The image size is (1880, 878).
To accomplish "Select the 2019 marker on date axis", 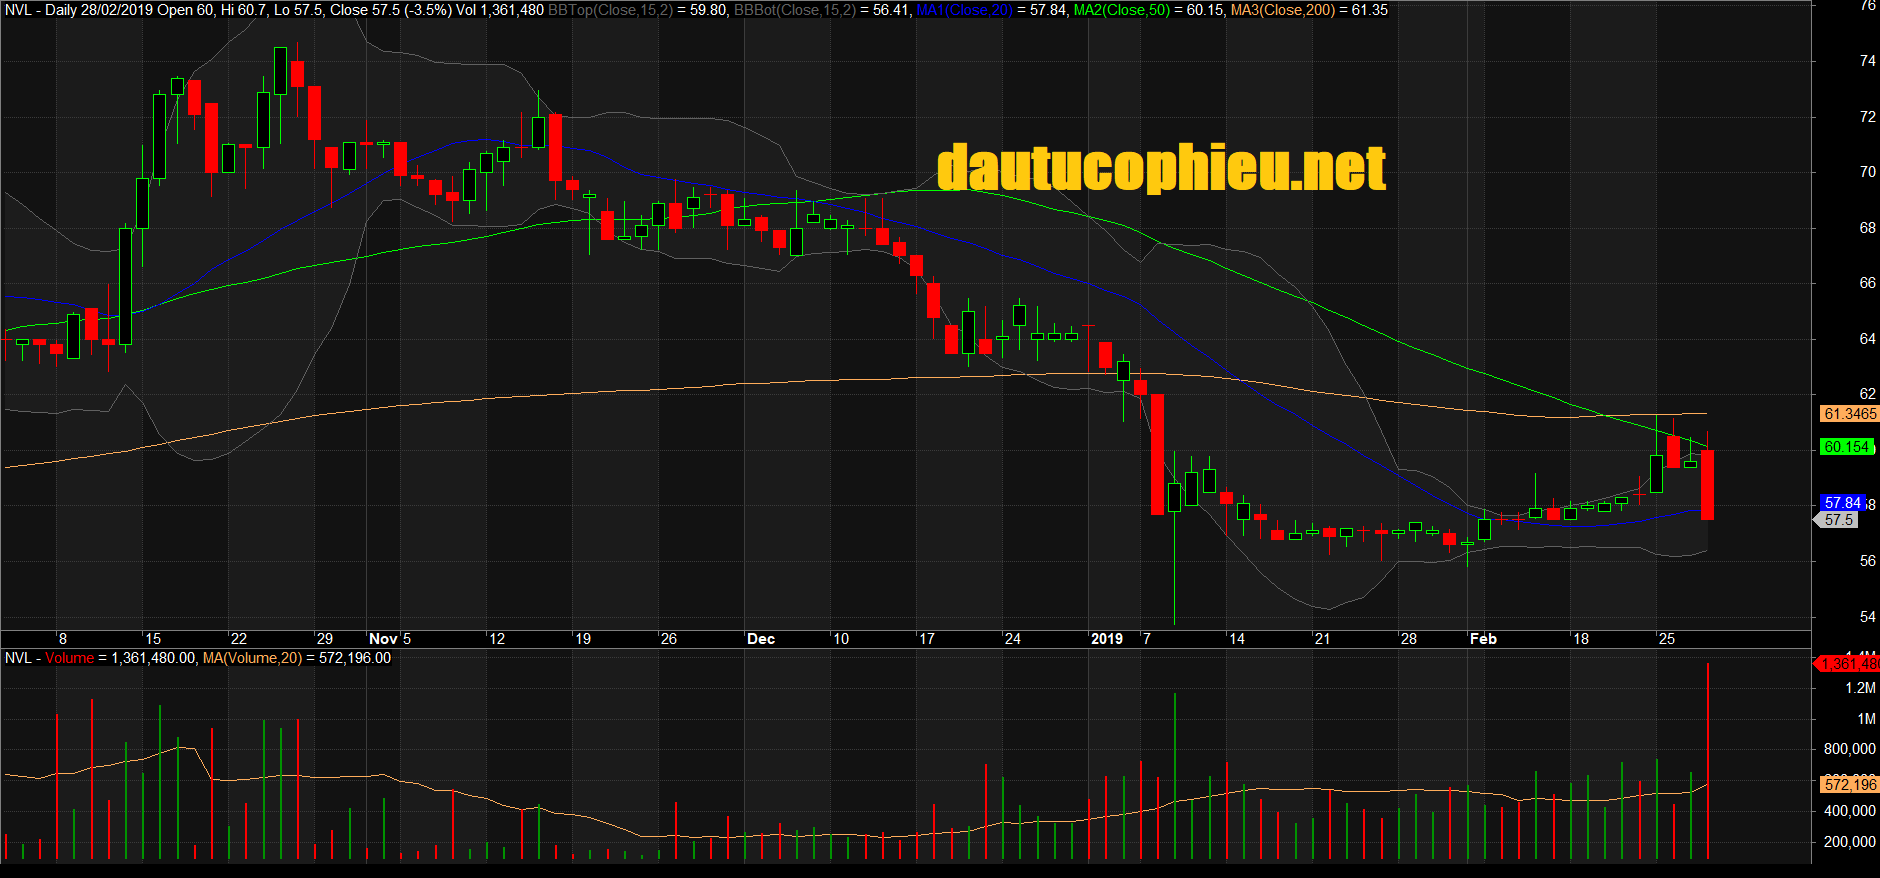I will click(1107, 639).
